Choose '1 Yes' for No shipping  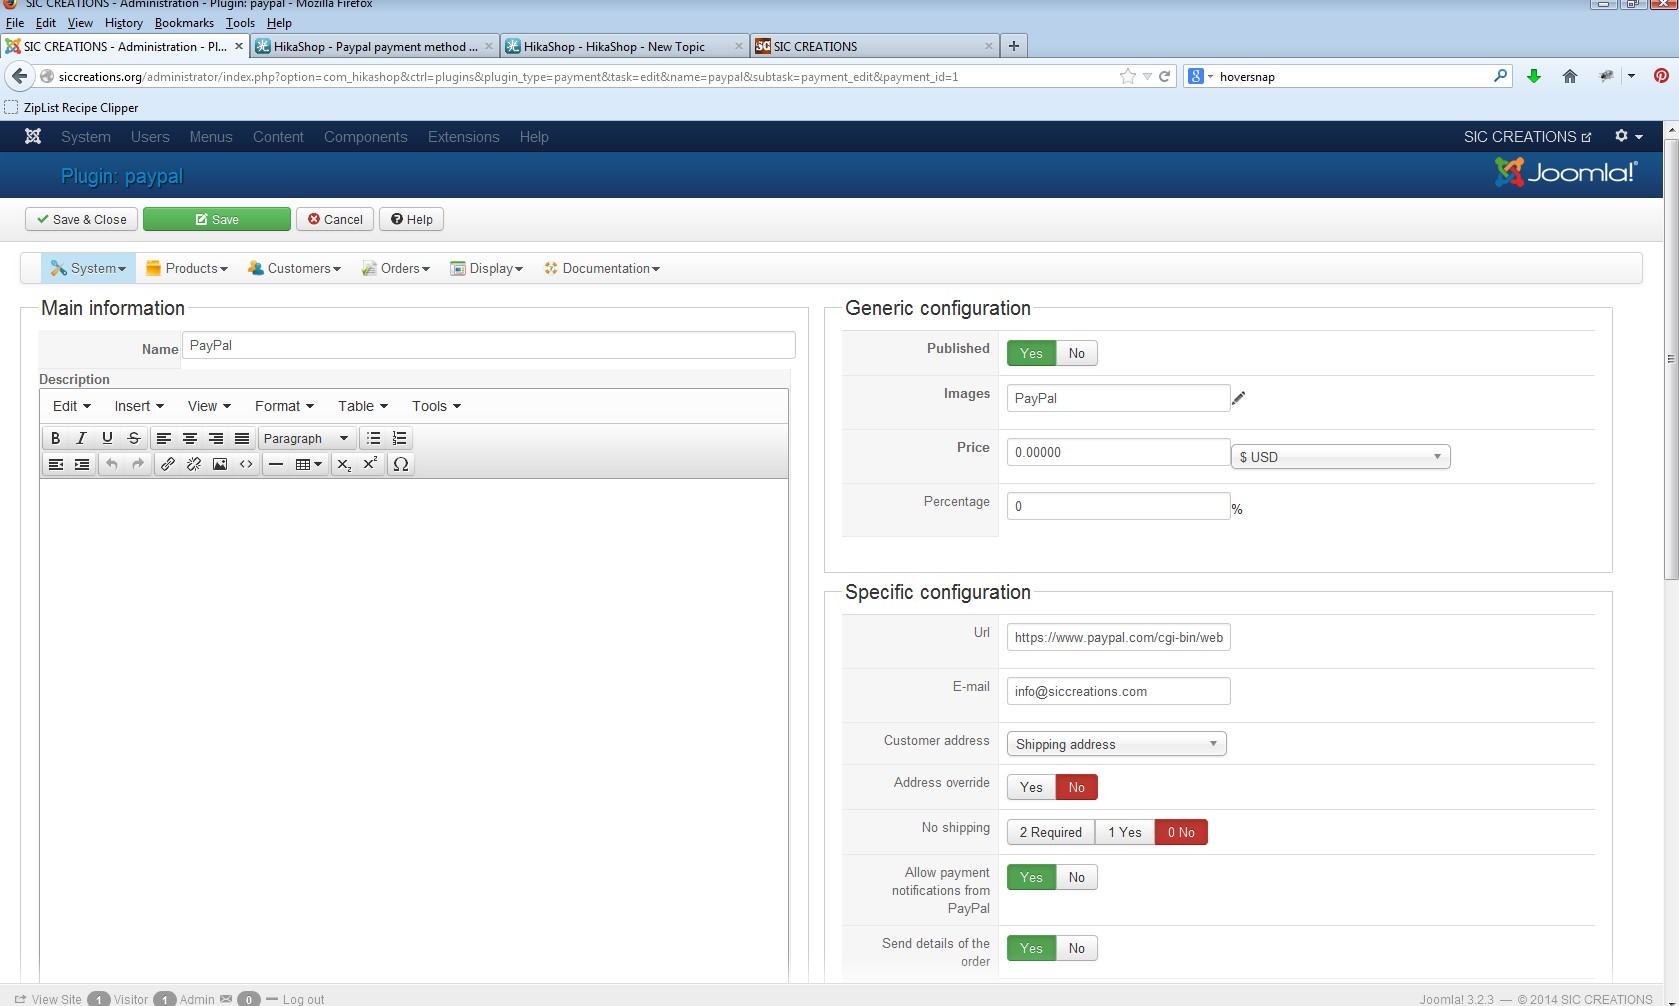coord(1125,832)
